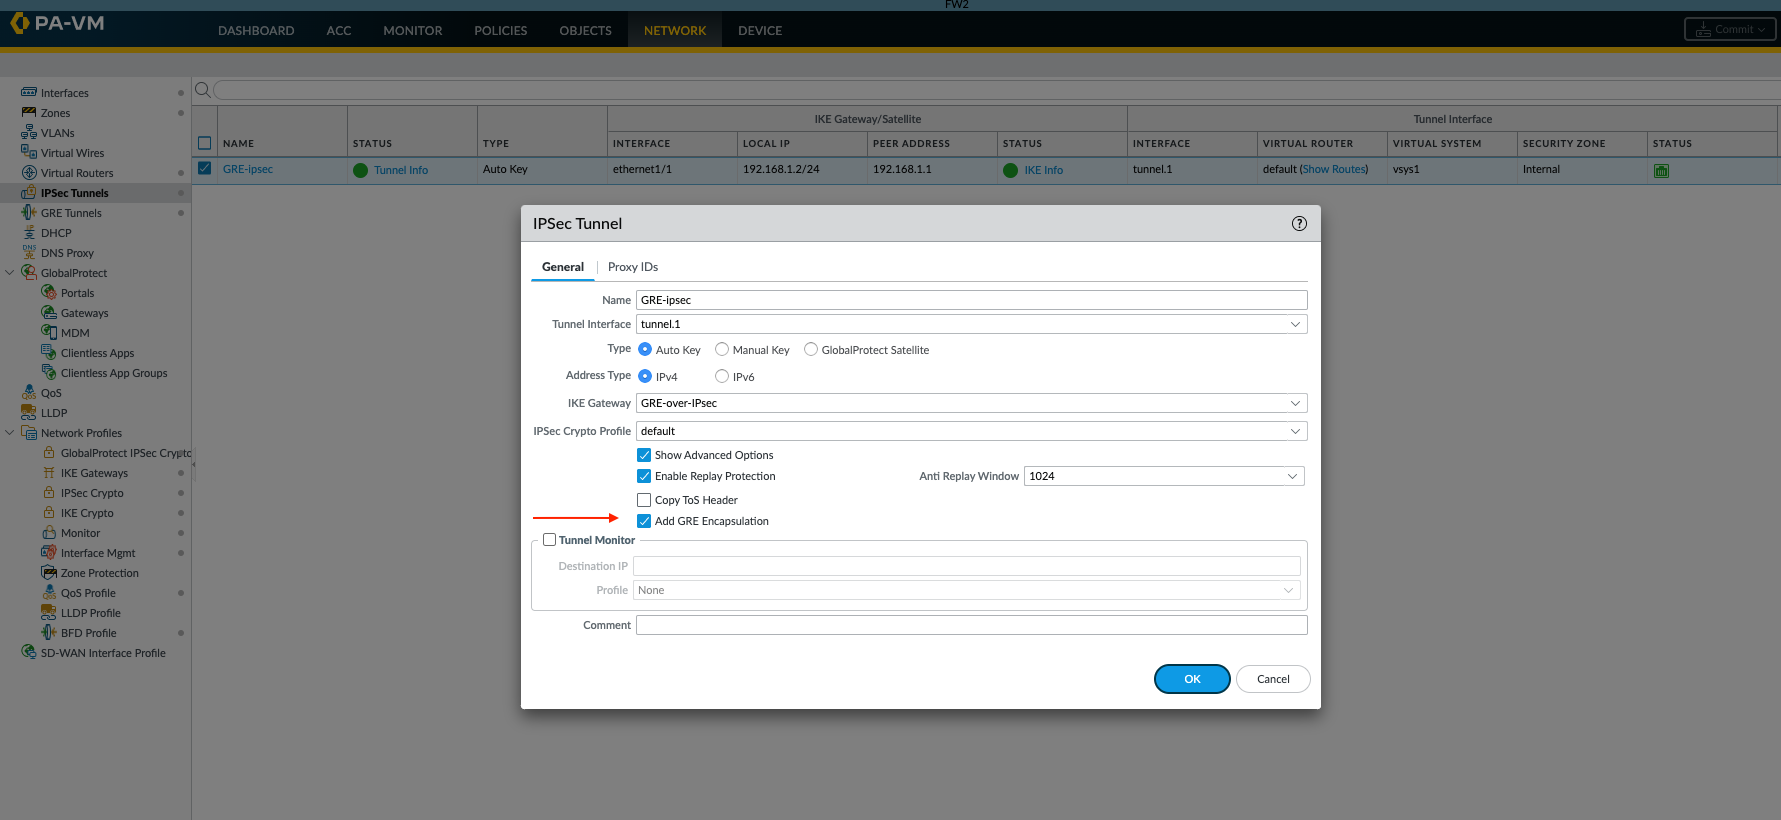This screenshot has width=1781, height=820.
Task: Click the Zone Protection icon
Action: click(49, 572)
